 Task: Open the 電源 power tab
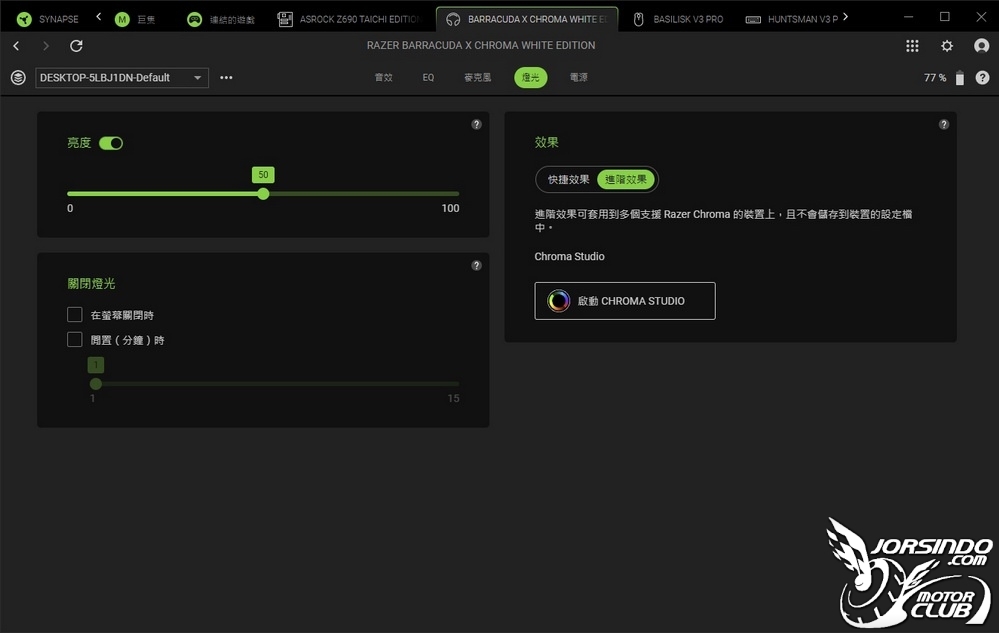(579, 78)
